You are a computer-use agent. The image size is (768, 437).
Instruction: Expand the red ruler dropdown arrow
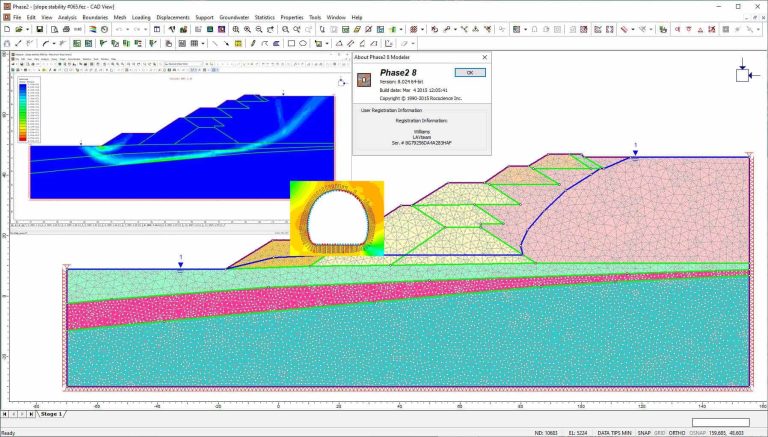(633, 29)
